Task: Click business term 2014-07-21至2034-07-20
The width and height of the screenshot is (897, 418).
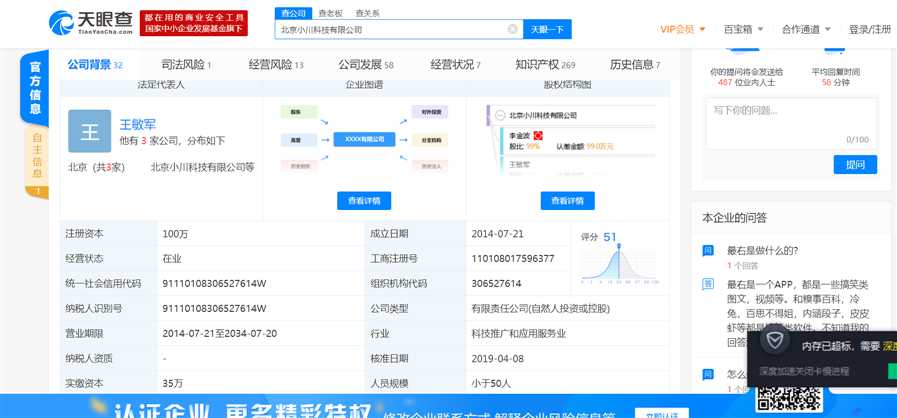Action: pyautogui.click(x=220, y=333)
